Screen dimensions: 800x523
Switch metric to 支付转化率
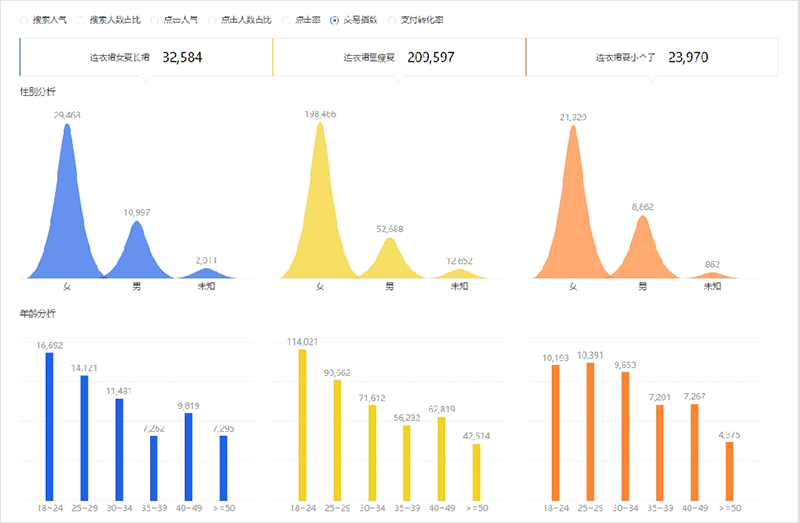[x=392, y=20]
